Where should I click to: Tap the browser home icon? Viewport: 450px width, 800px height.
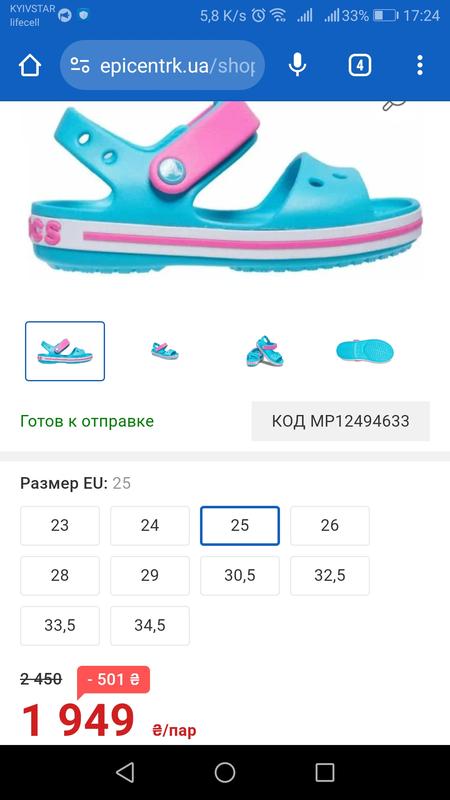(x=30, y=66)
